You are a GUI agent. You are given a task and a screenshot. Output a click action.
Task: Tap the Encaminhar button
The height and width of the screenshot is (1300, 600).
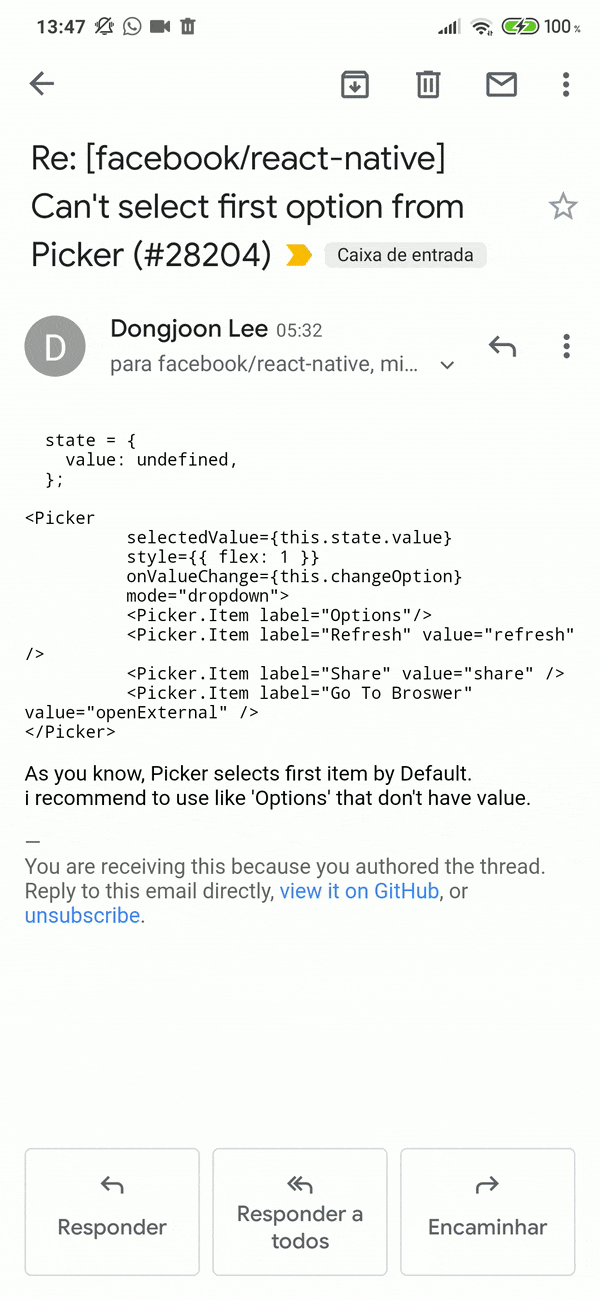487,1211
